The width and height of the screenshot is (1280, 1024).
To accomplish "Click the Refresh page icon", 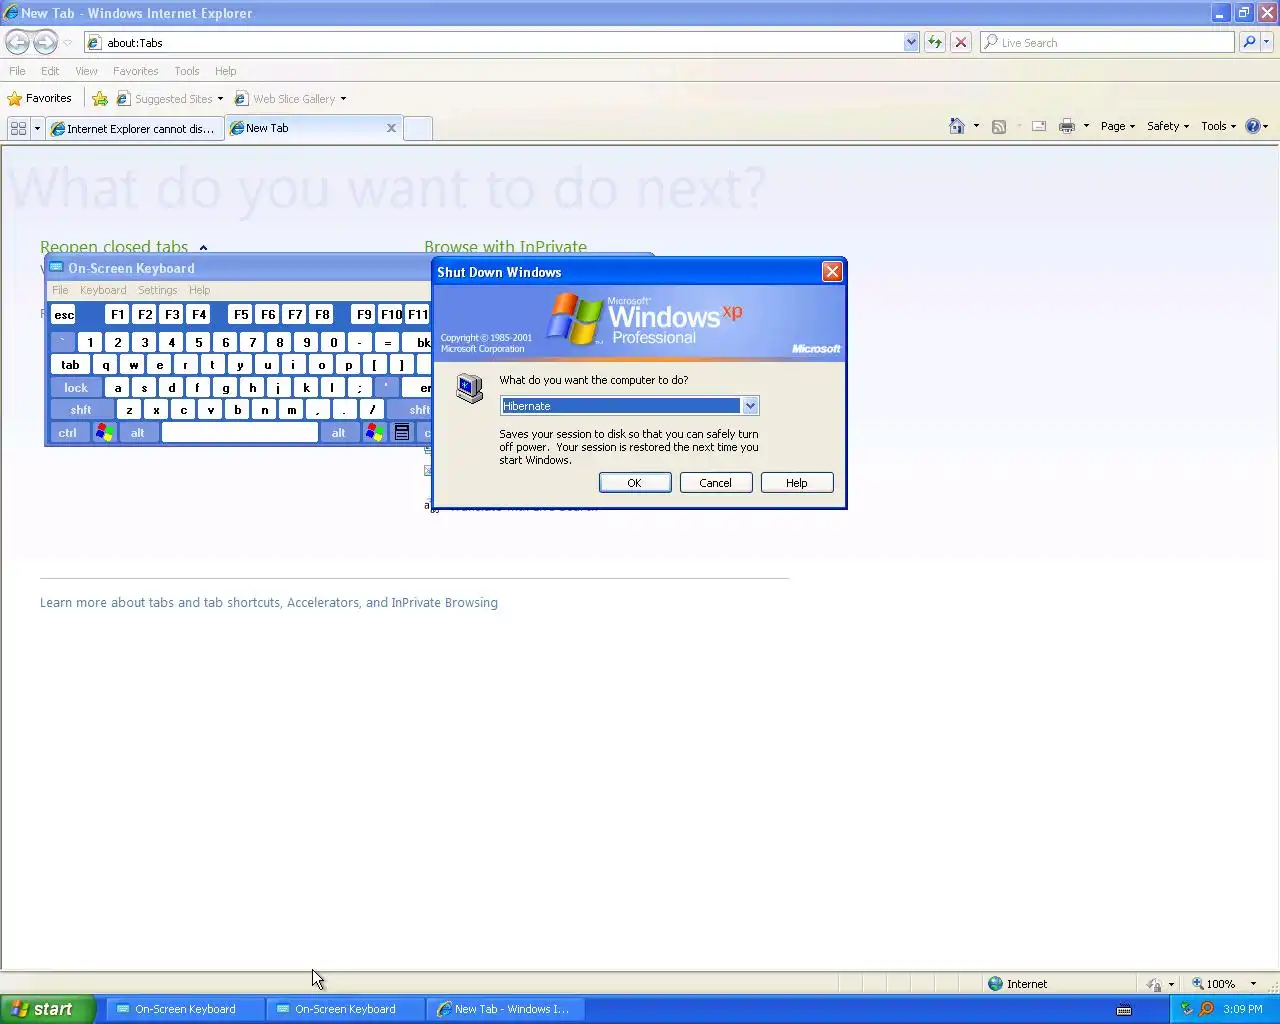I will coord(935,42).
